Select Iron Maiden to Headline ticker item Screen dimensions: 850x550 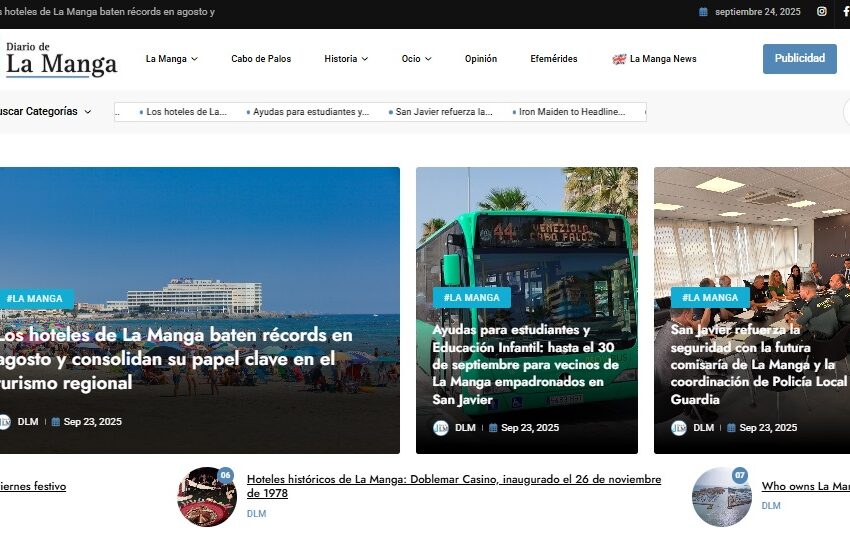pyautogui.click(x=571, y=112)
